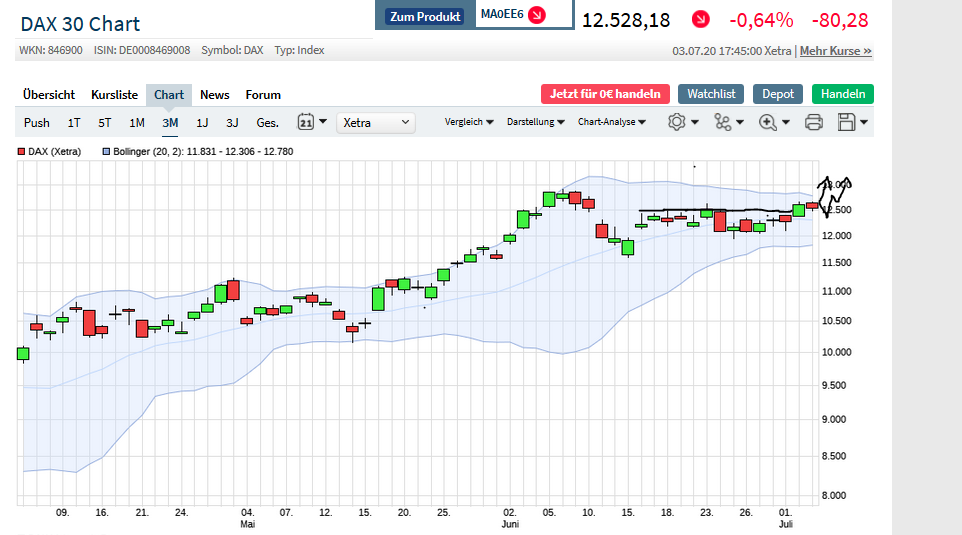Open the News tab
The height and width of the screenshot is (535, 962).
point(215,95)
